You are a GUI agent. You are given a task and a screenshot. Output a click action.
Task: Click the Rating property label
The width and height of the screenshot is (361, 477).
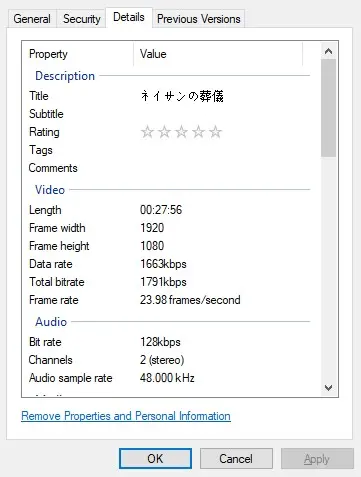44,132
